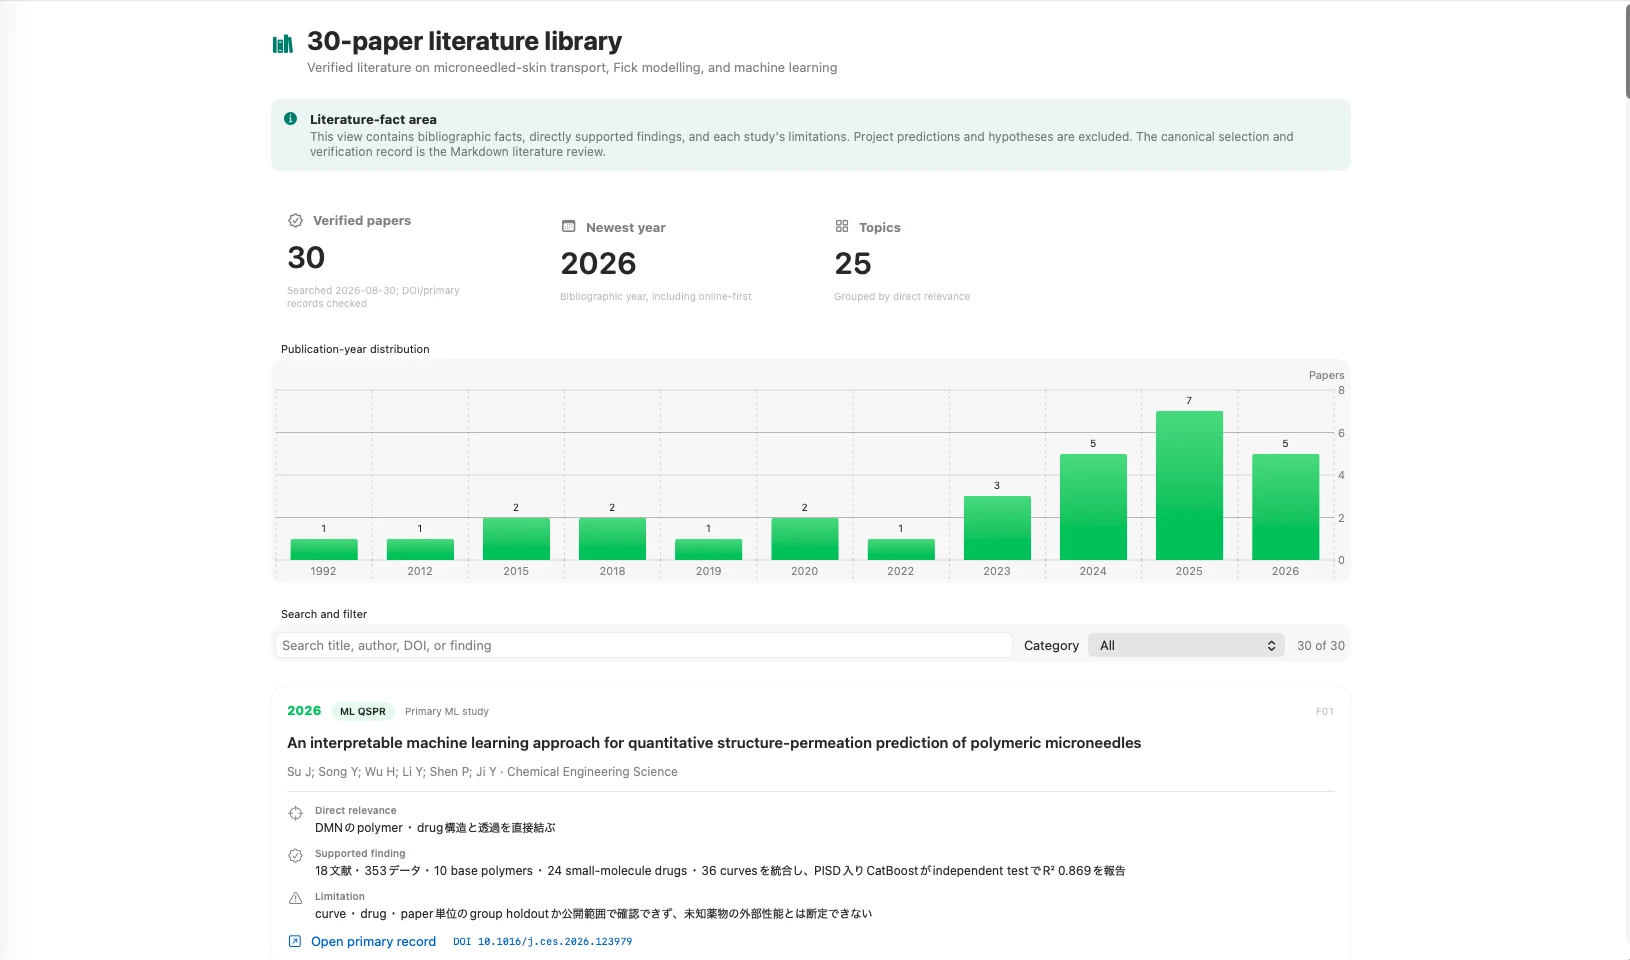
Task: Click the DOI 10.1016/j.ces.2026.123979 text
Action: pyautogui.click(x=542, y=942)
